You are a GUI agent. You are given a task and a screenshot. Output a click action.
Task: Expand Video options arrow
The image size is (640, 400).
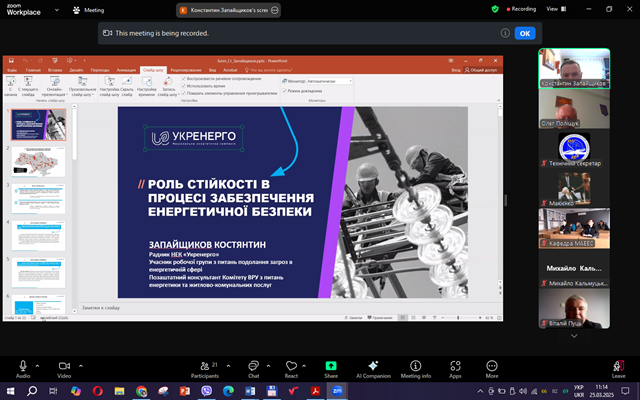(x=80, y=366)
